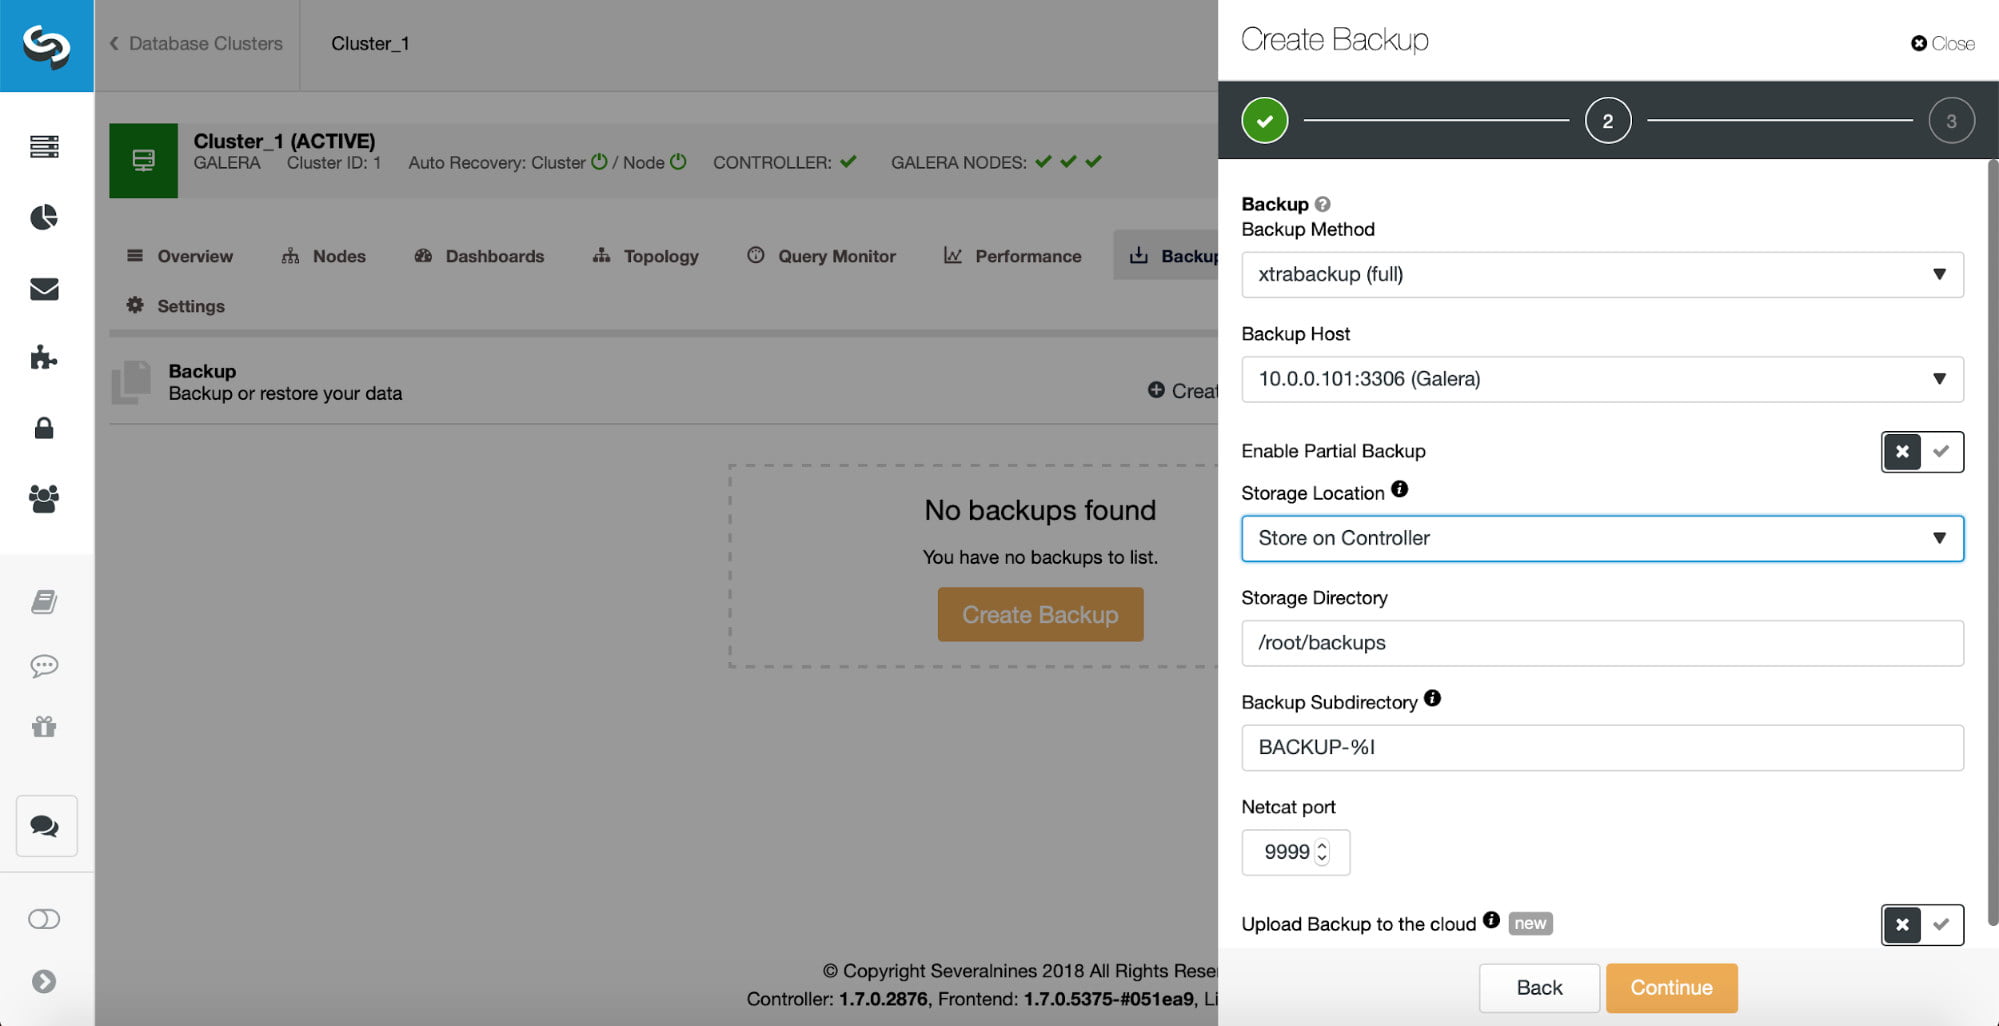Screen dimensions: 1999x1026
Task: Click the CONTROLLER status checkmark
Action: coord(848,161)
